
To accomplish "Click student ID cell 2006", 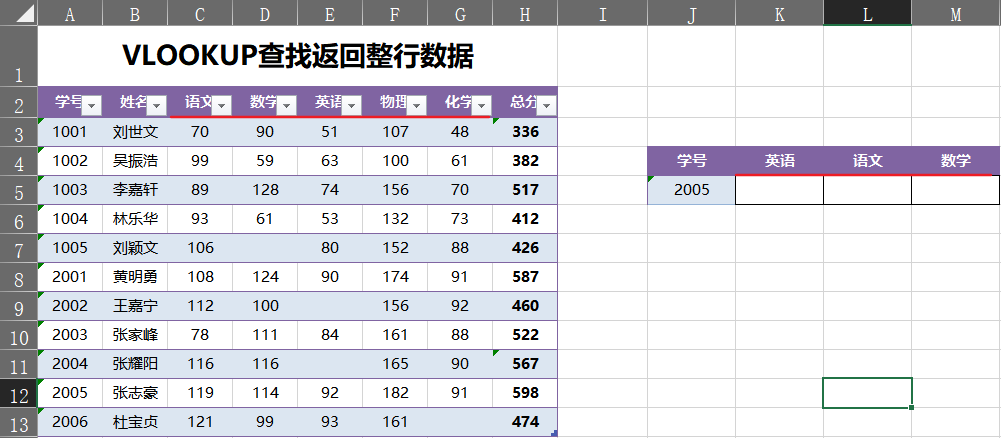I will tap(70, 422).
